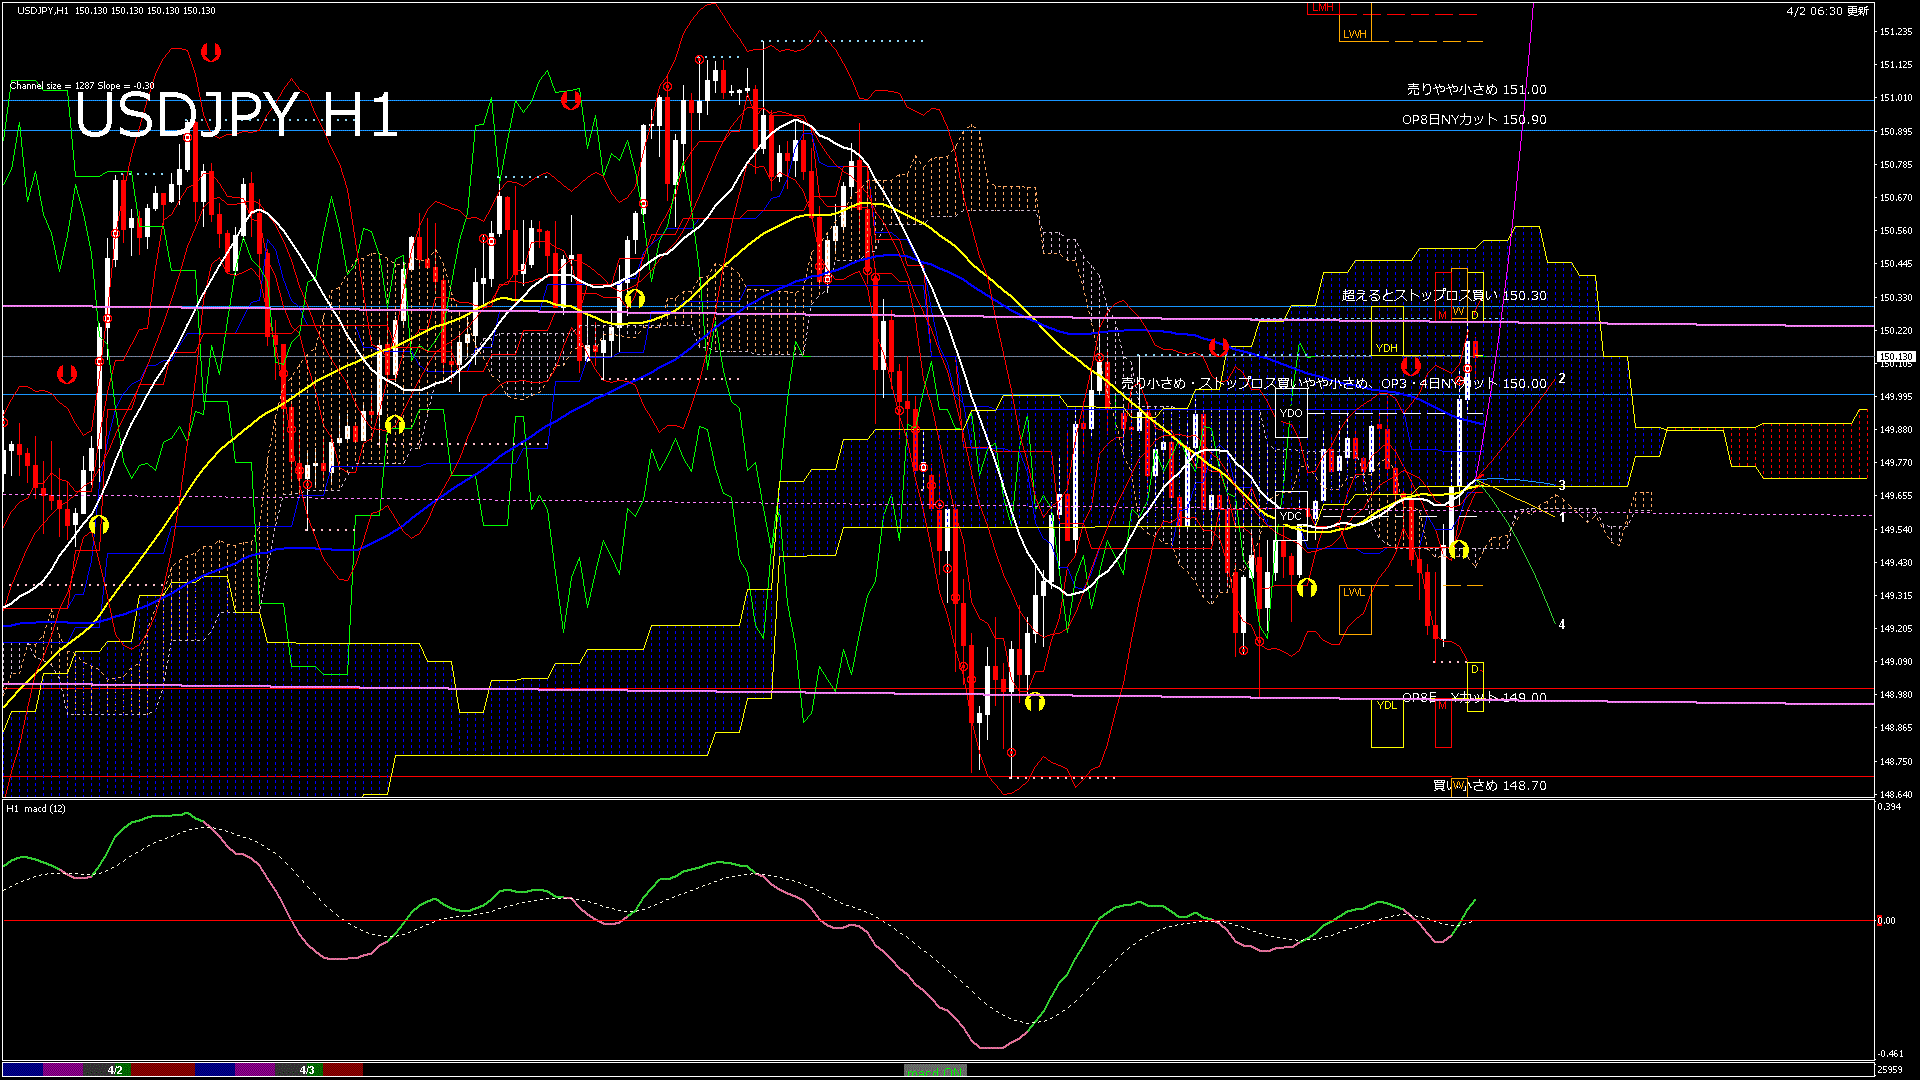This screenshot has width=1920, height=1080.
Task: Click the Channel size Slope info label
Action: [82, 86]
